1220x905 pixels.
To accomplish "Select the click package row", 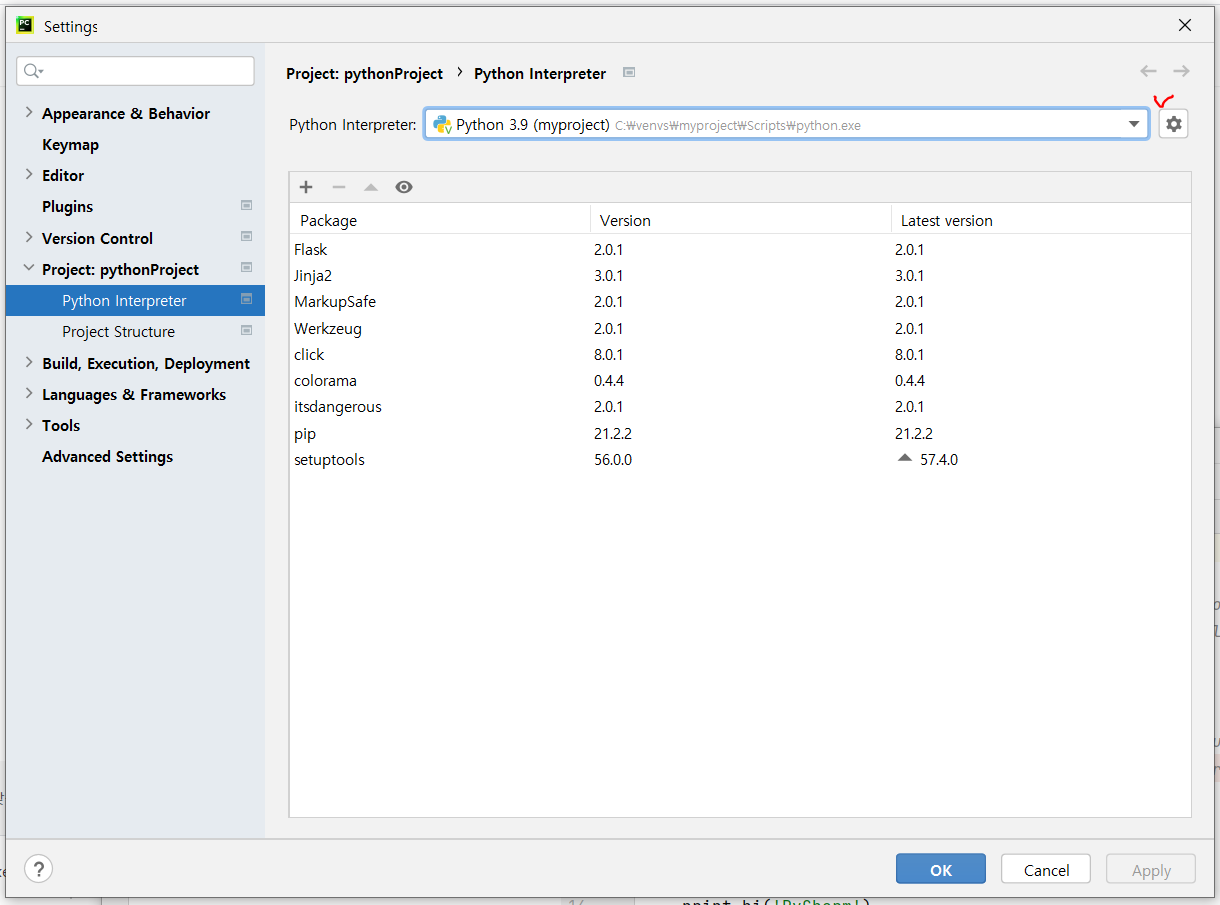I will pyautogui.click(x=740, y=355).
